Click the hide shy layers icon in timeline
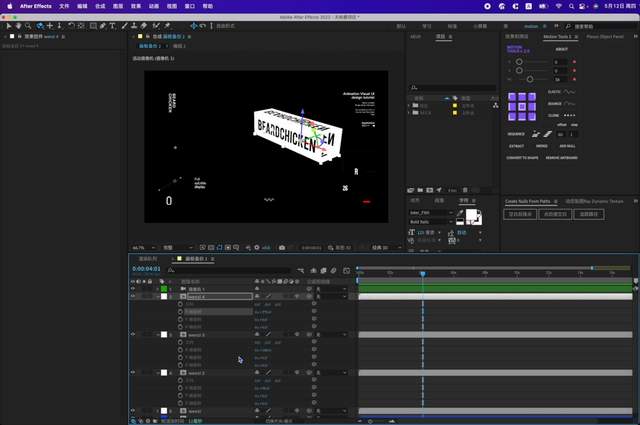 [313, 270]
